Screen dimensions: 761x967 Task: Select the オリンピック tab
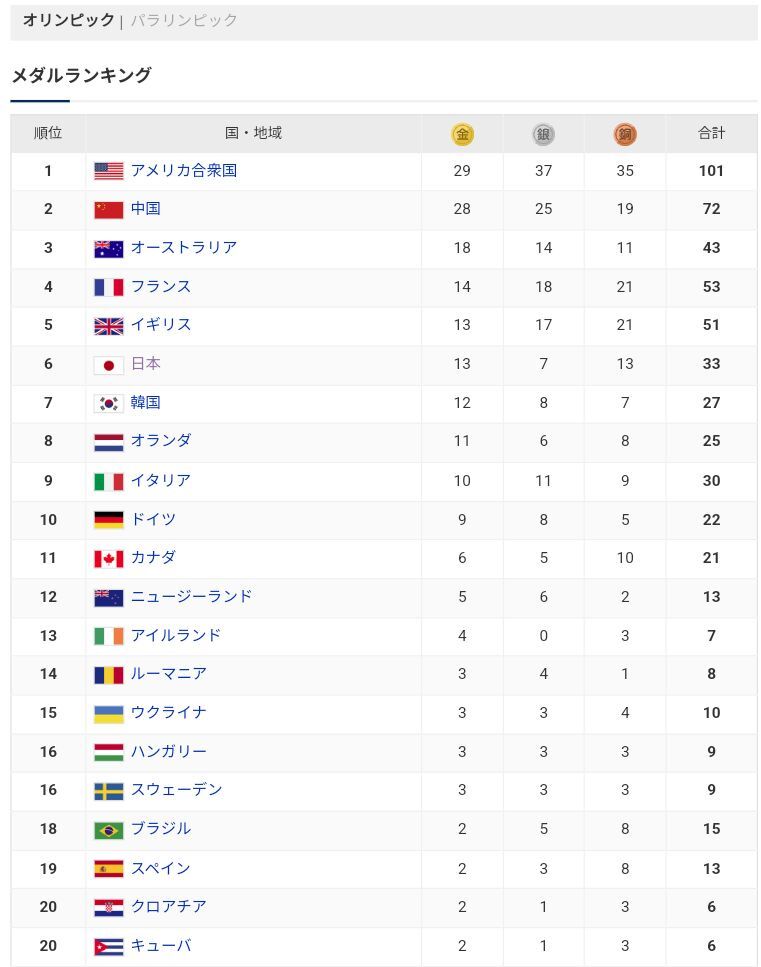[x=68, y=20]
